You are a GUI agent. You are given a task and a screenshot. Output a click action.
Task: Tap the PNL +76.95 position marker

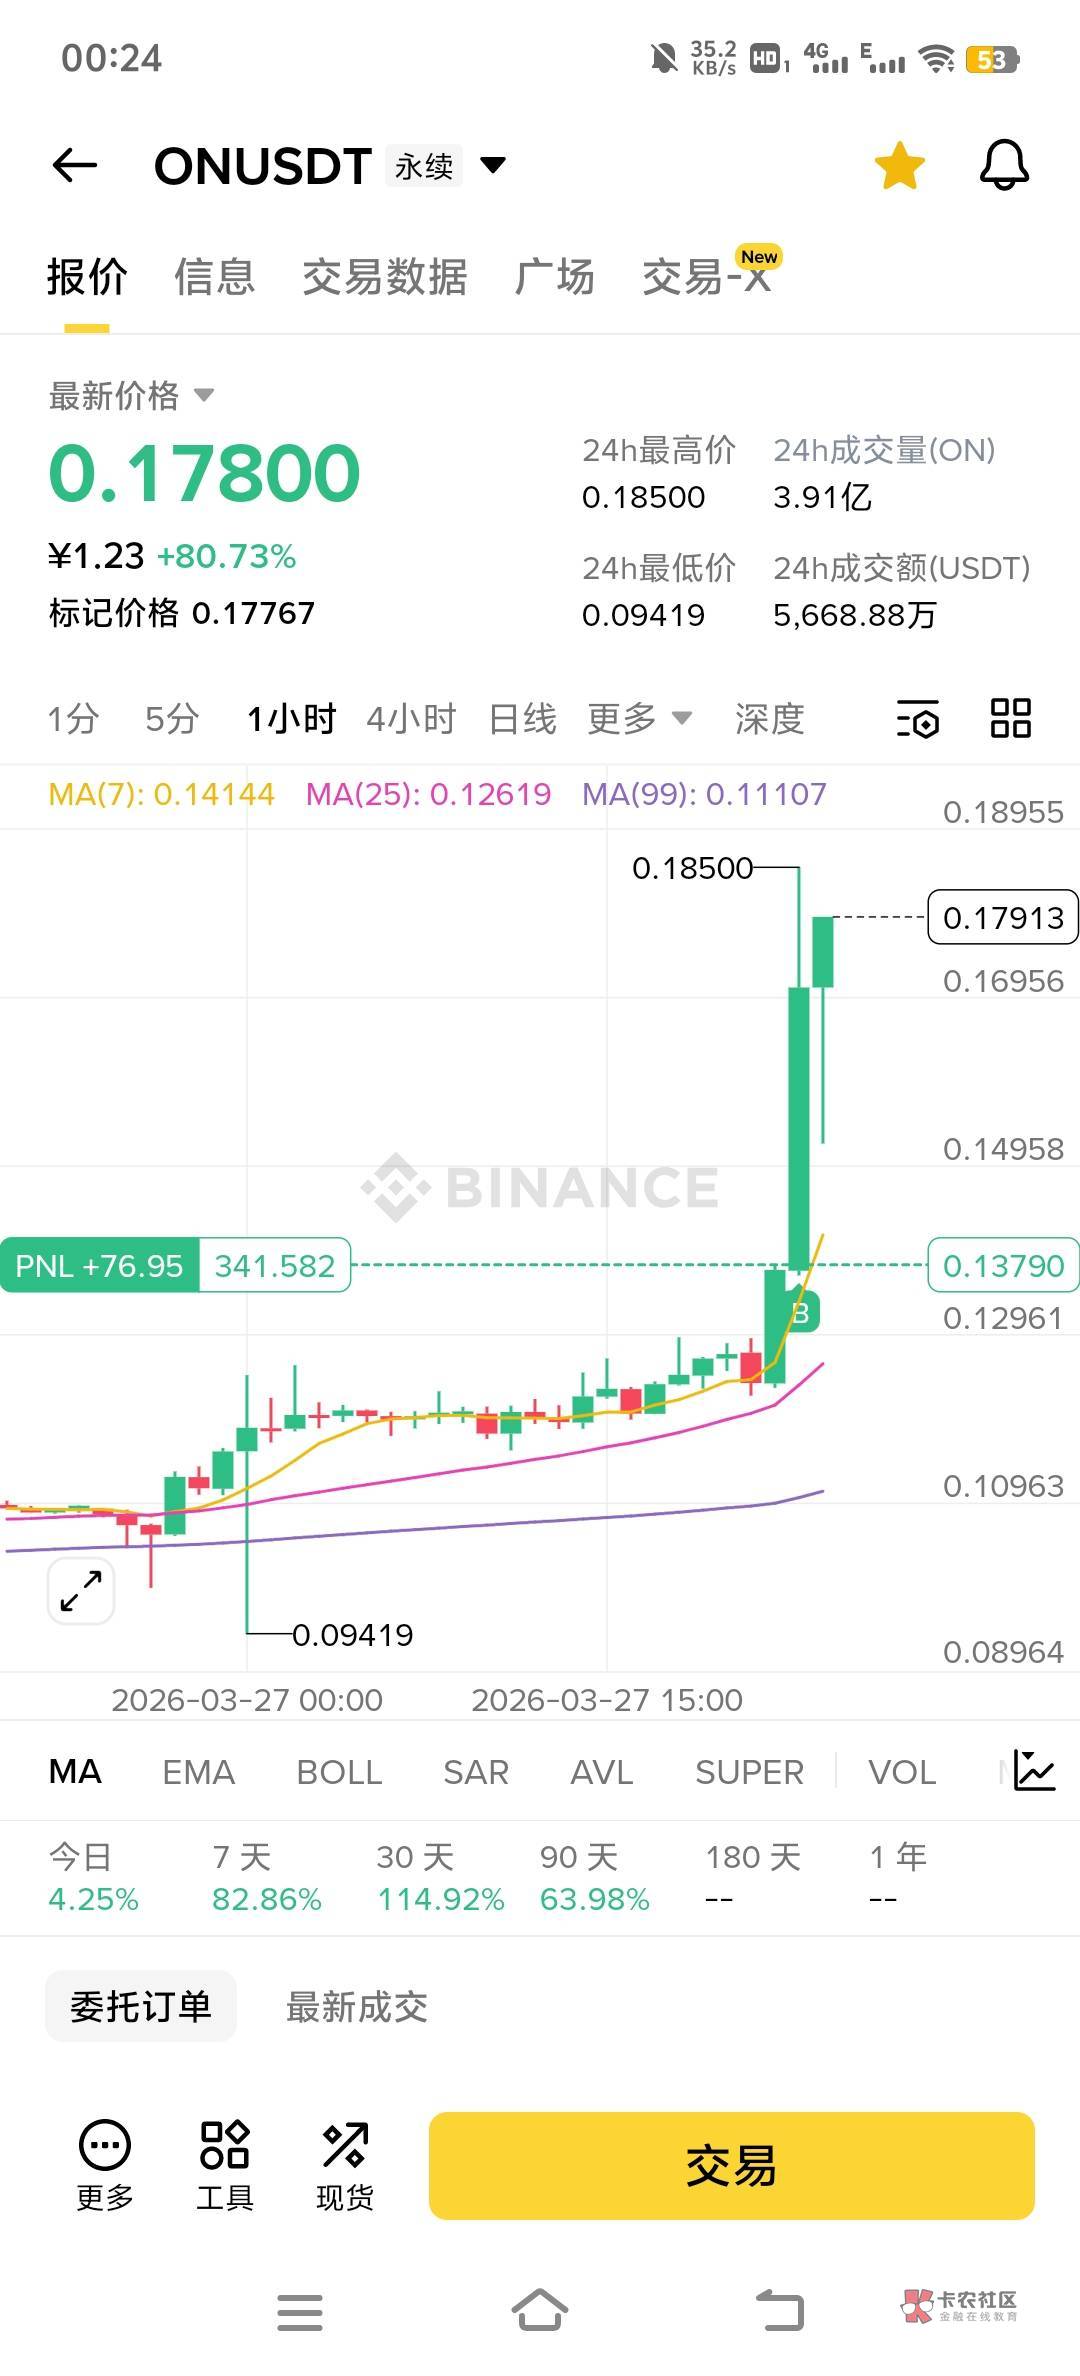[100, 1266]
